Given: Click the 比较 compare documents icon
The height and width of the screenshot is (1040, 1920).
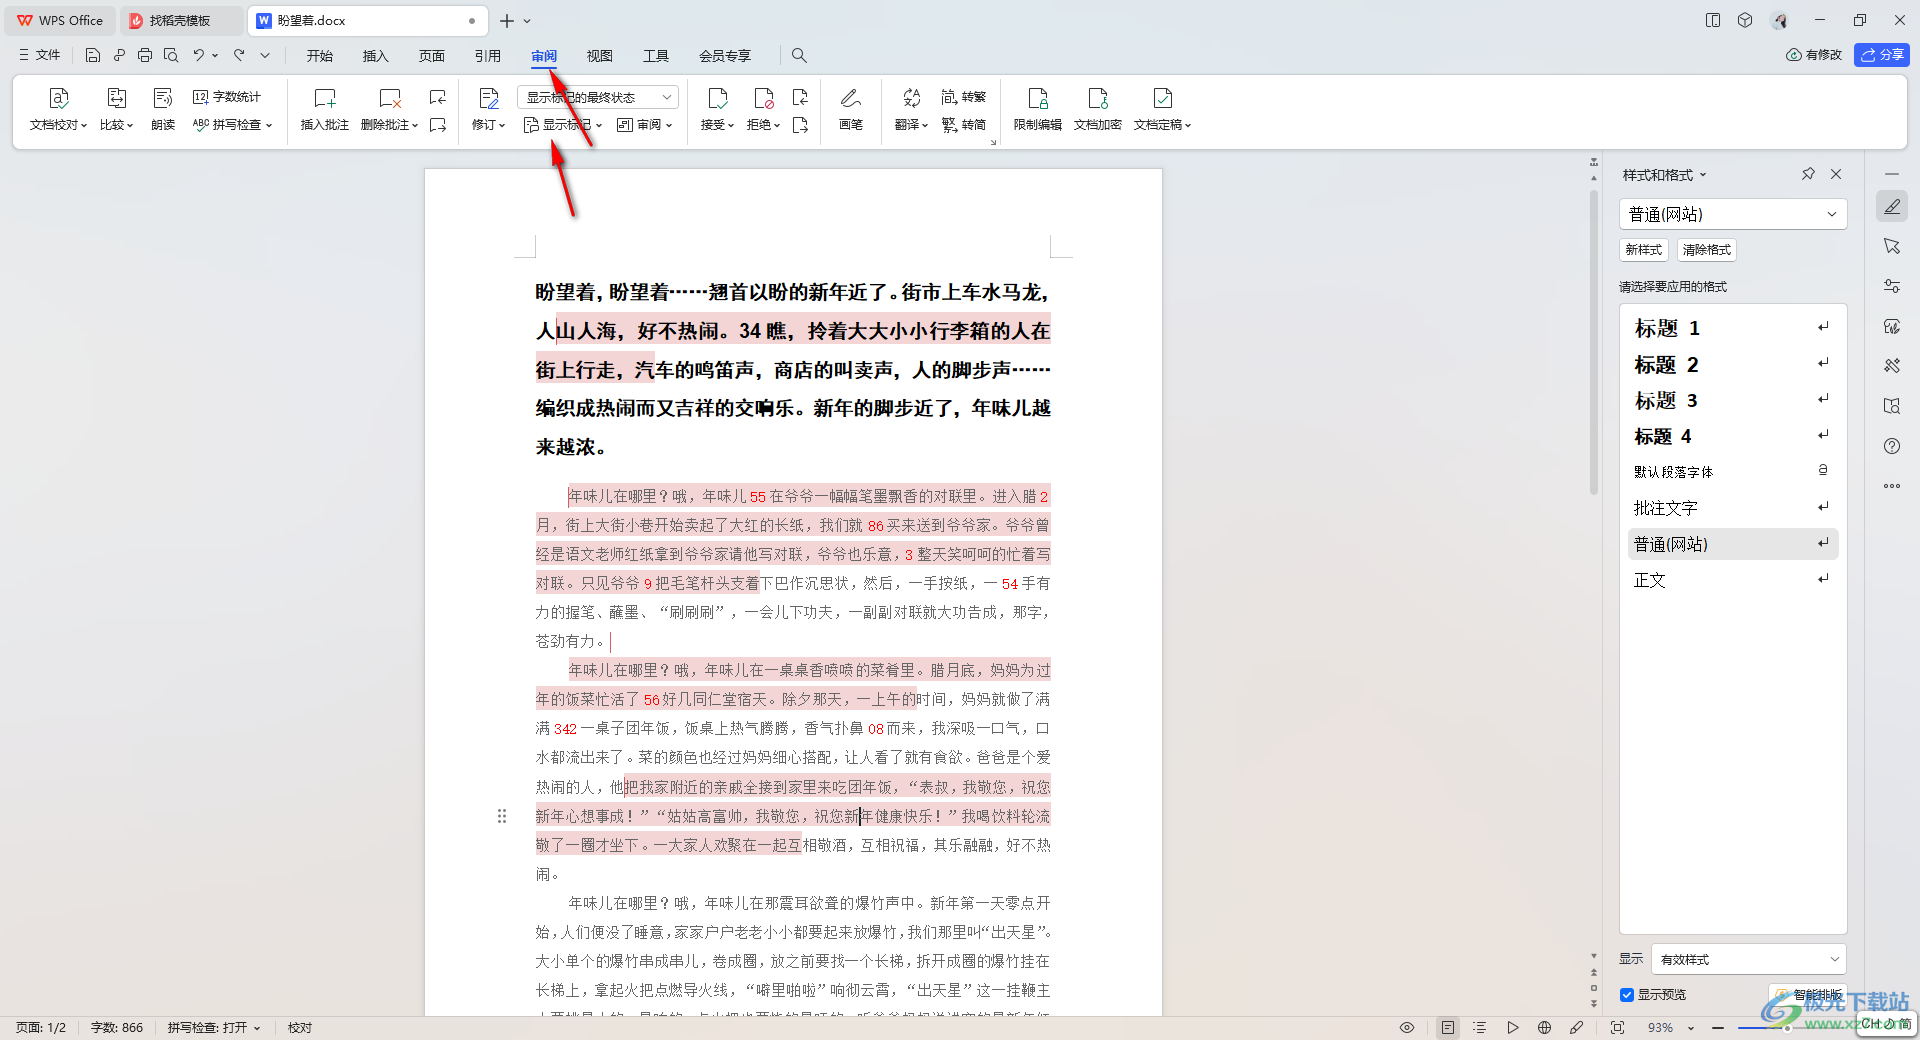Looking at the screenshot, I should (116, 98).
